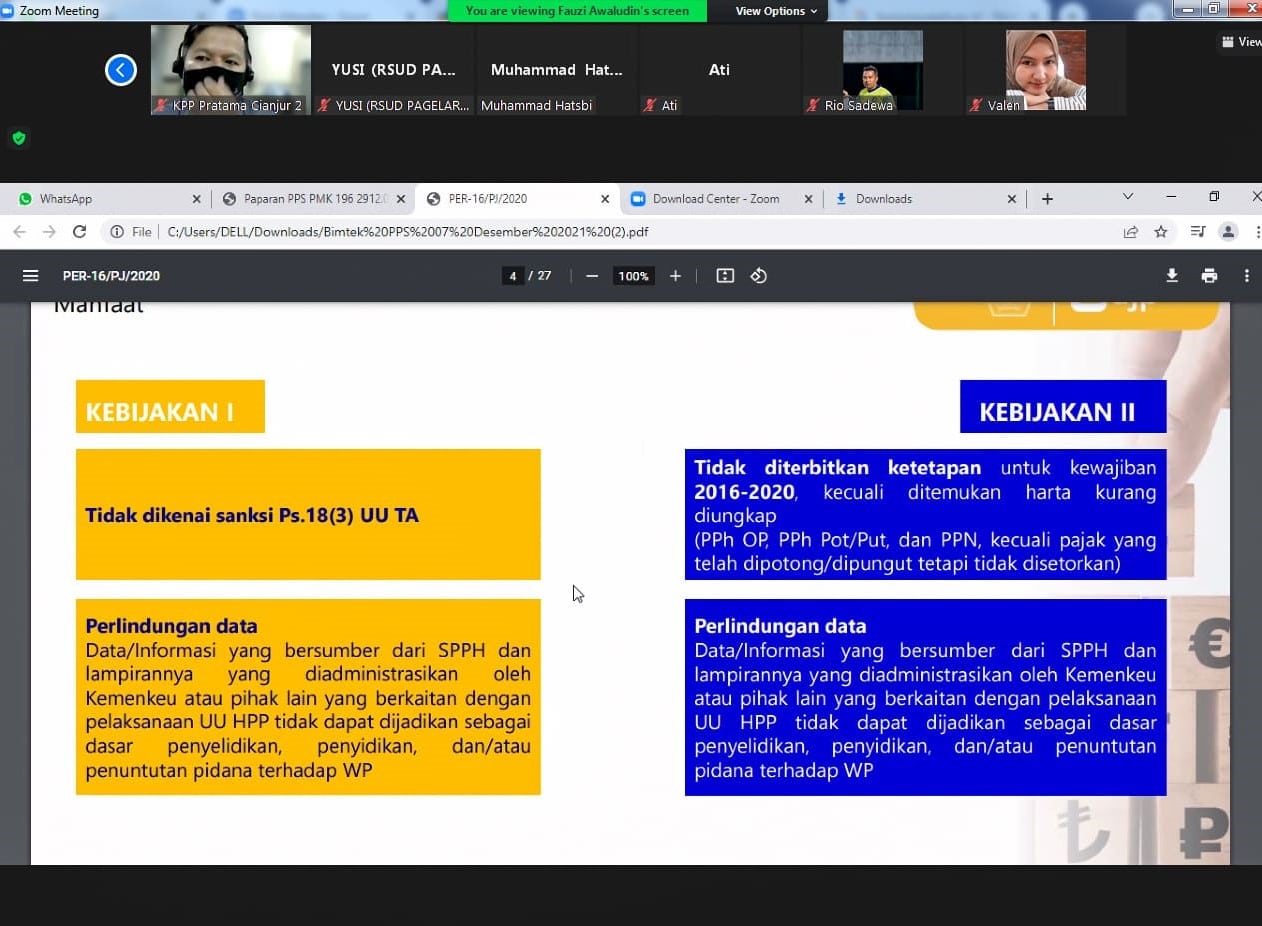Reload the browser page

[80, 232]
